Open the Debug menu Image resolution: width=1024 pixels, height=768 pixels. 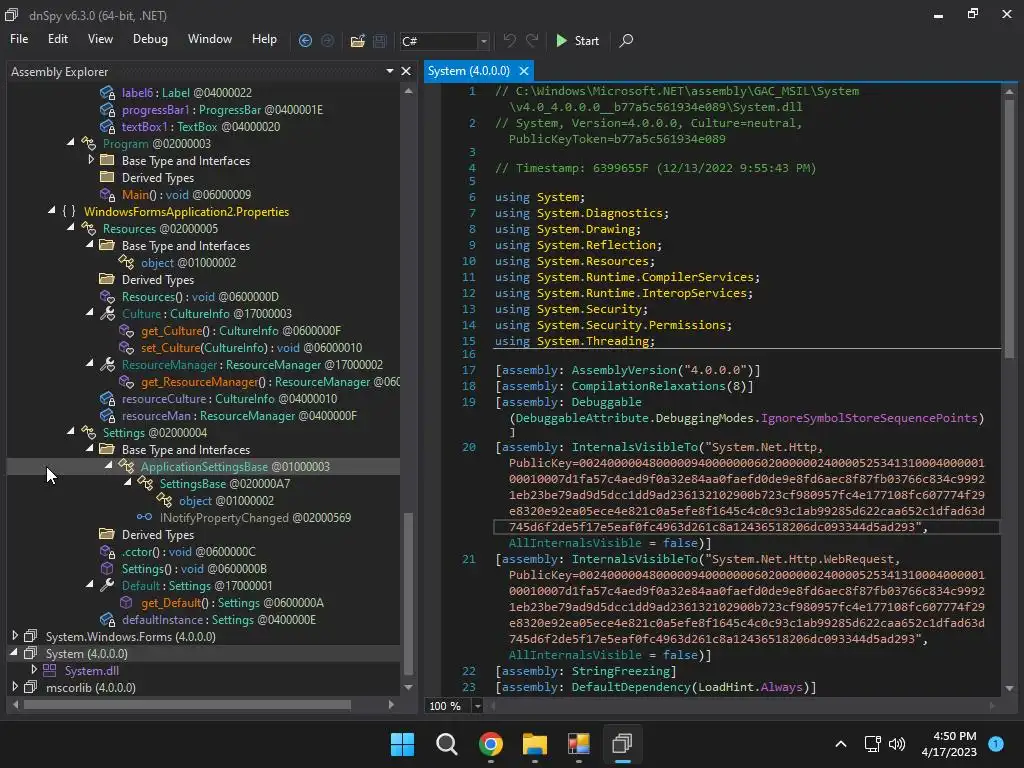(x=150, y=39)
